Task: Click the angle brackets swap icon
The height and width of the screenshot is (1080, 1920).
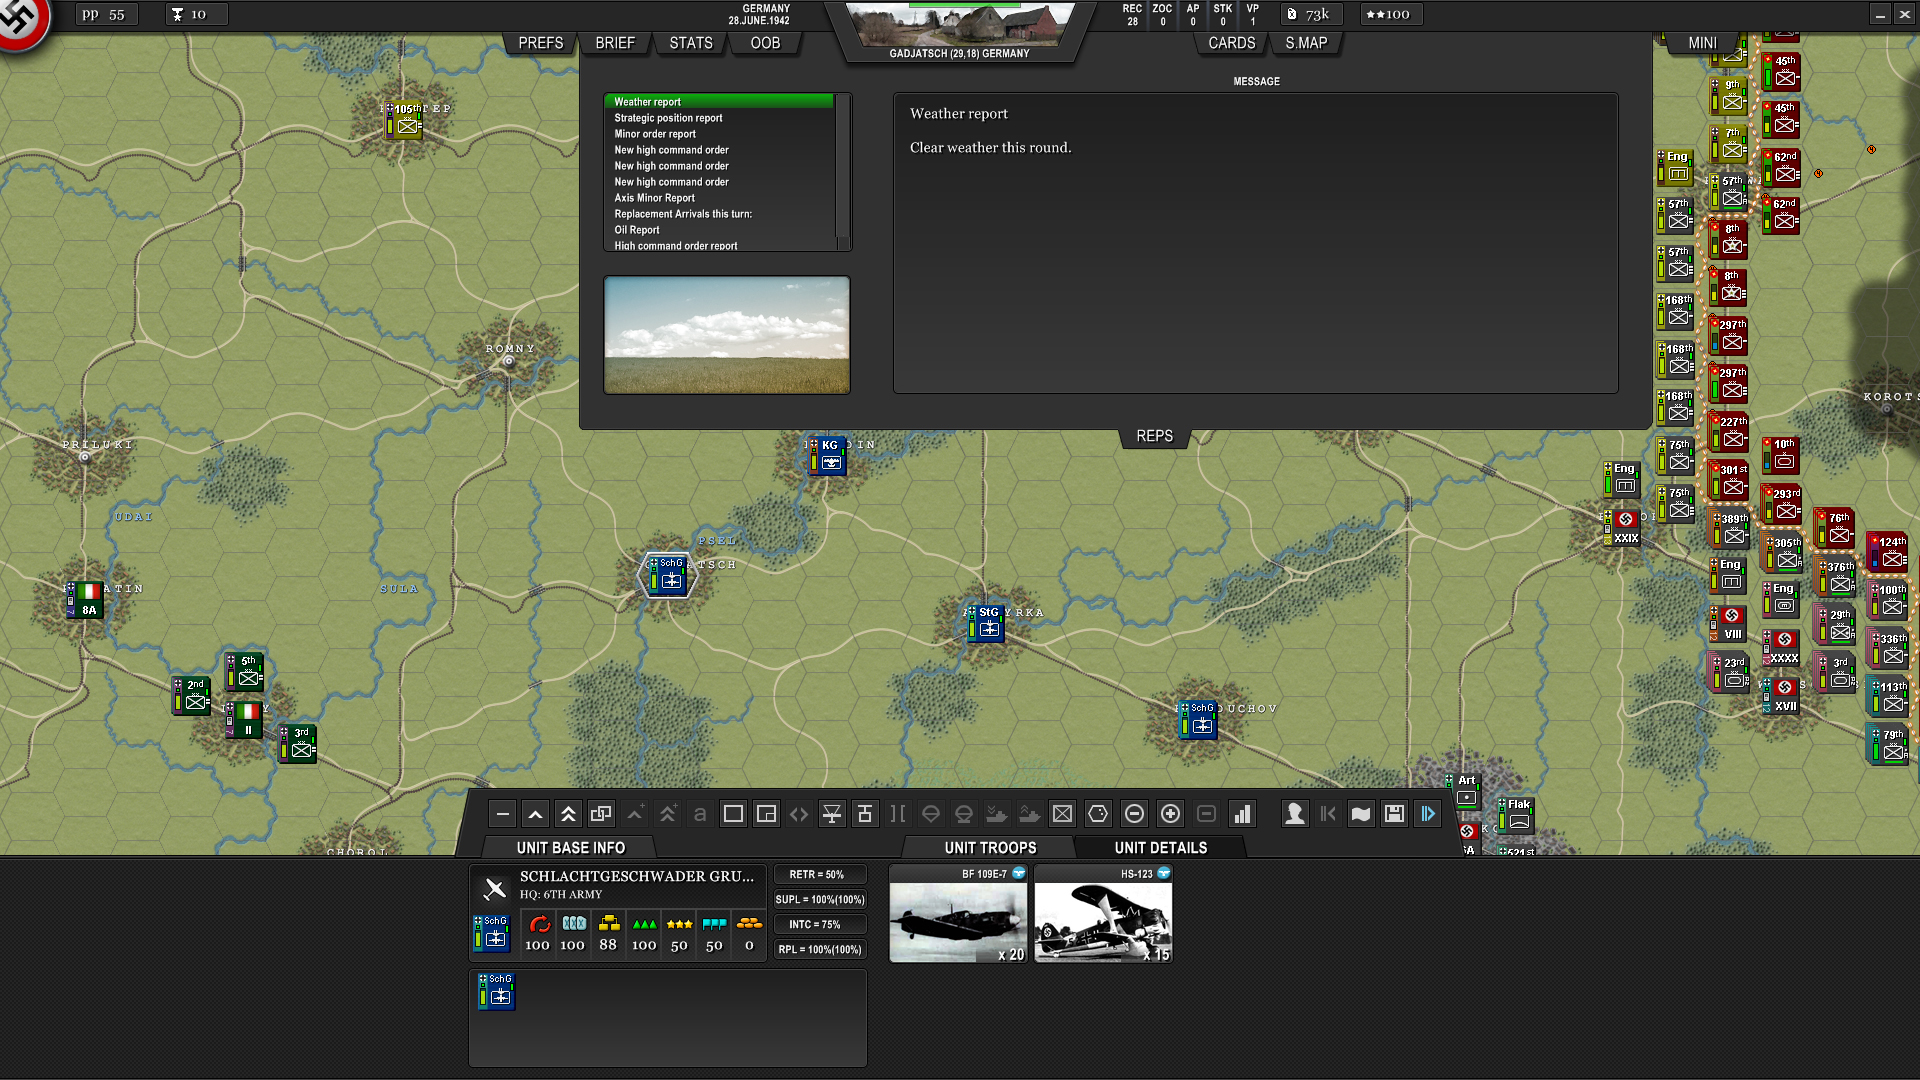Action: 799,814
